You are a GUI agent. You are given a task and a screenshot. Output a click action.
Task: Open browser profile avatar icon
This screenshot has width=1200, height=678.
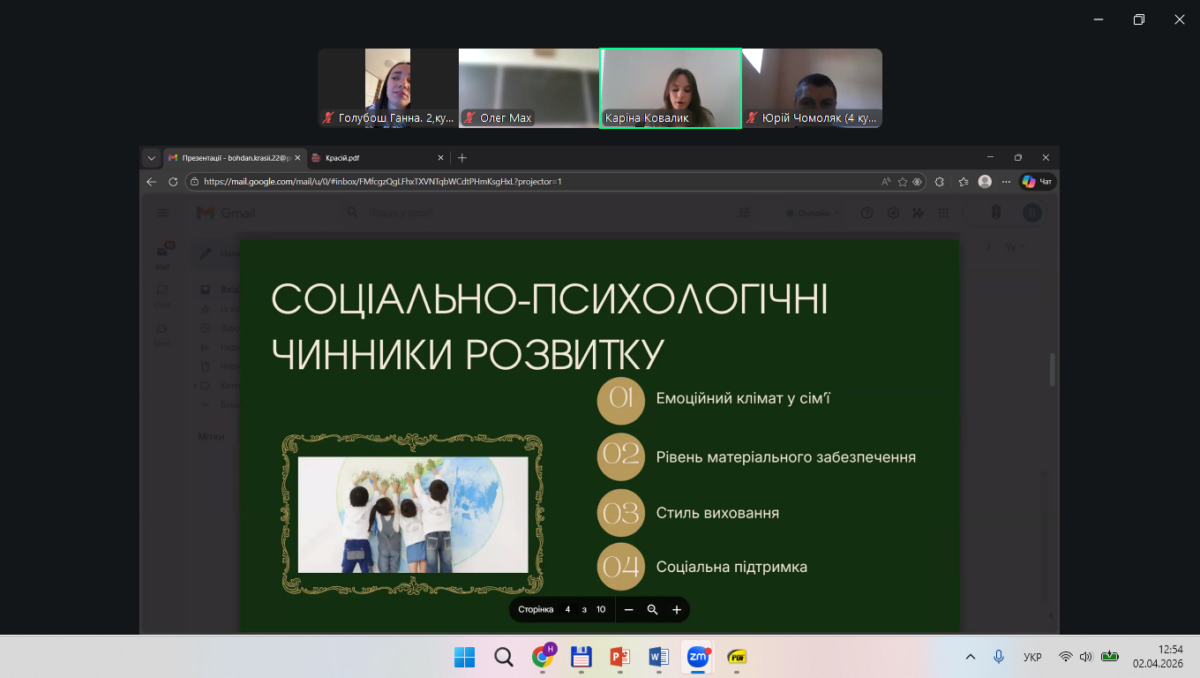985,182
